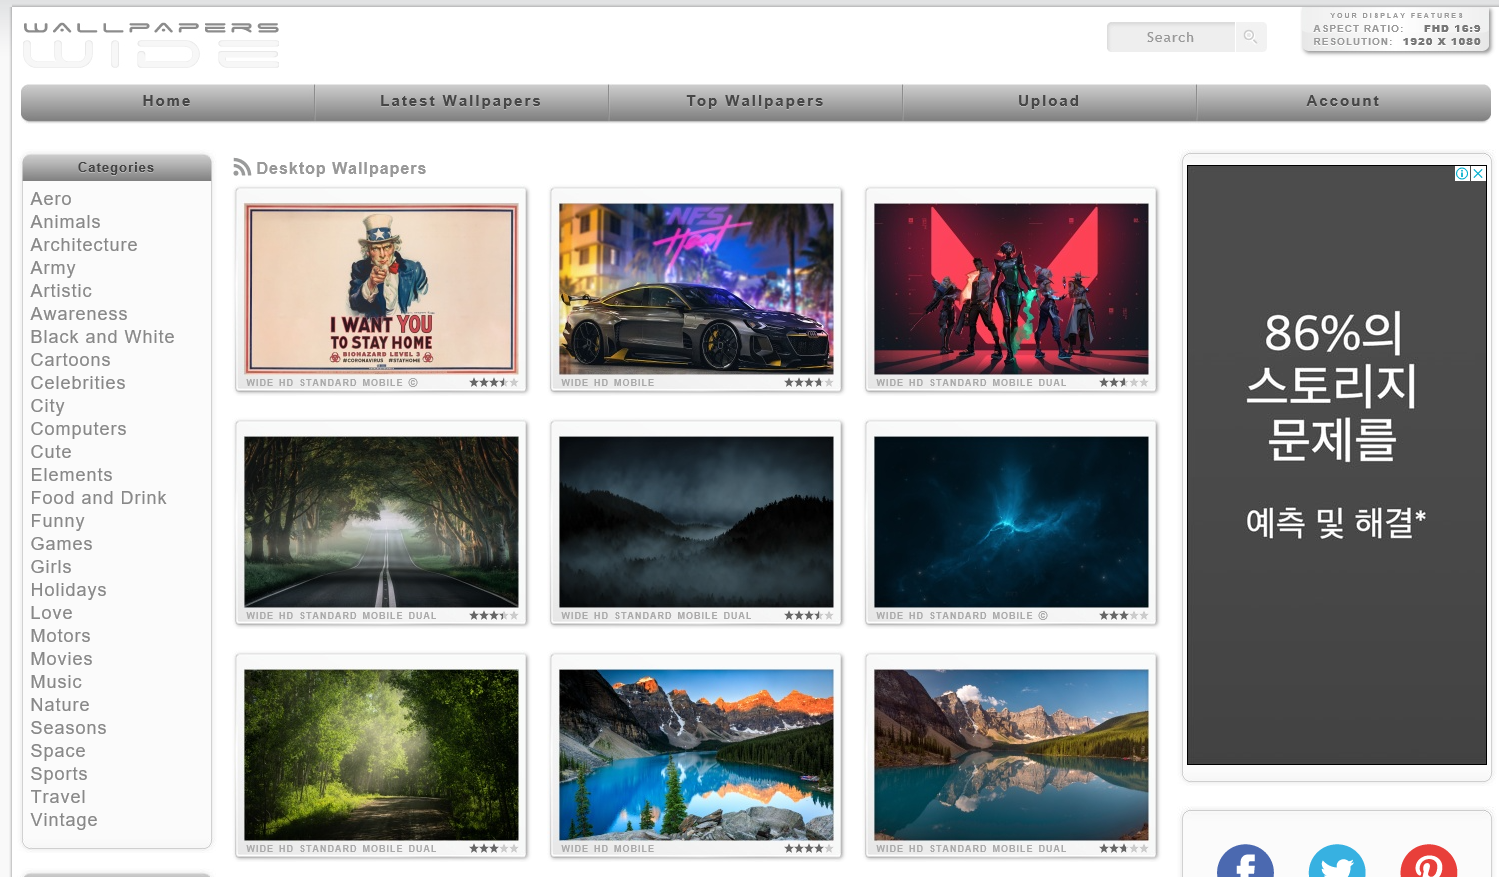Browse the Love category
1499x877 pixels.
51,613
